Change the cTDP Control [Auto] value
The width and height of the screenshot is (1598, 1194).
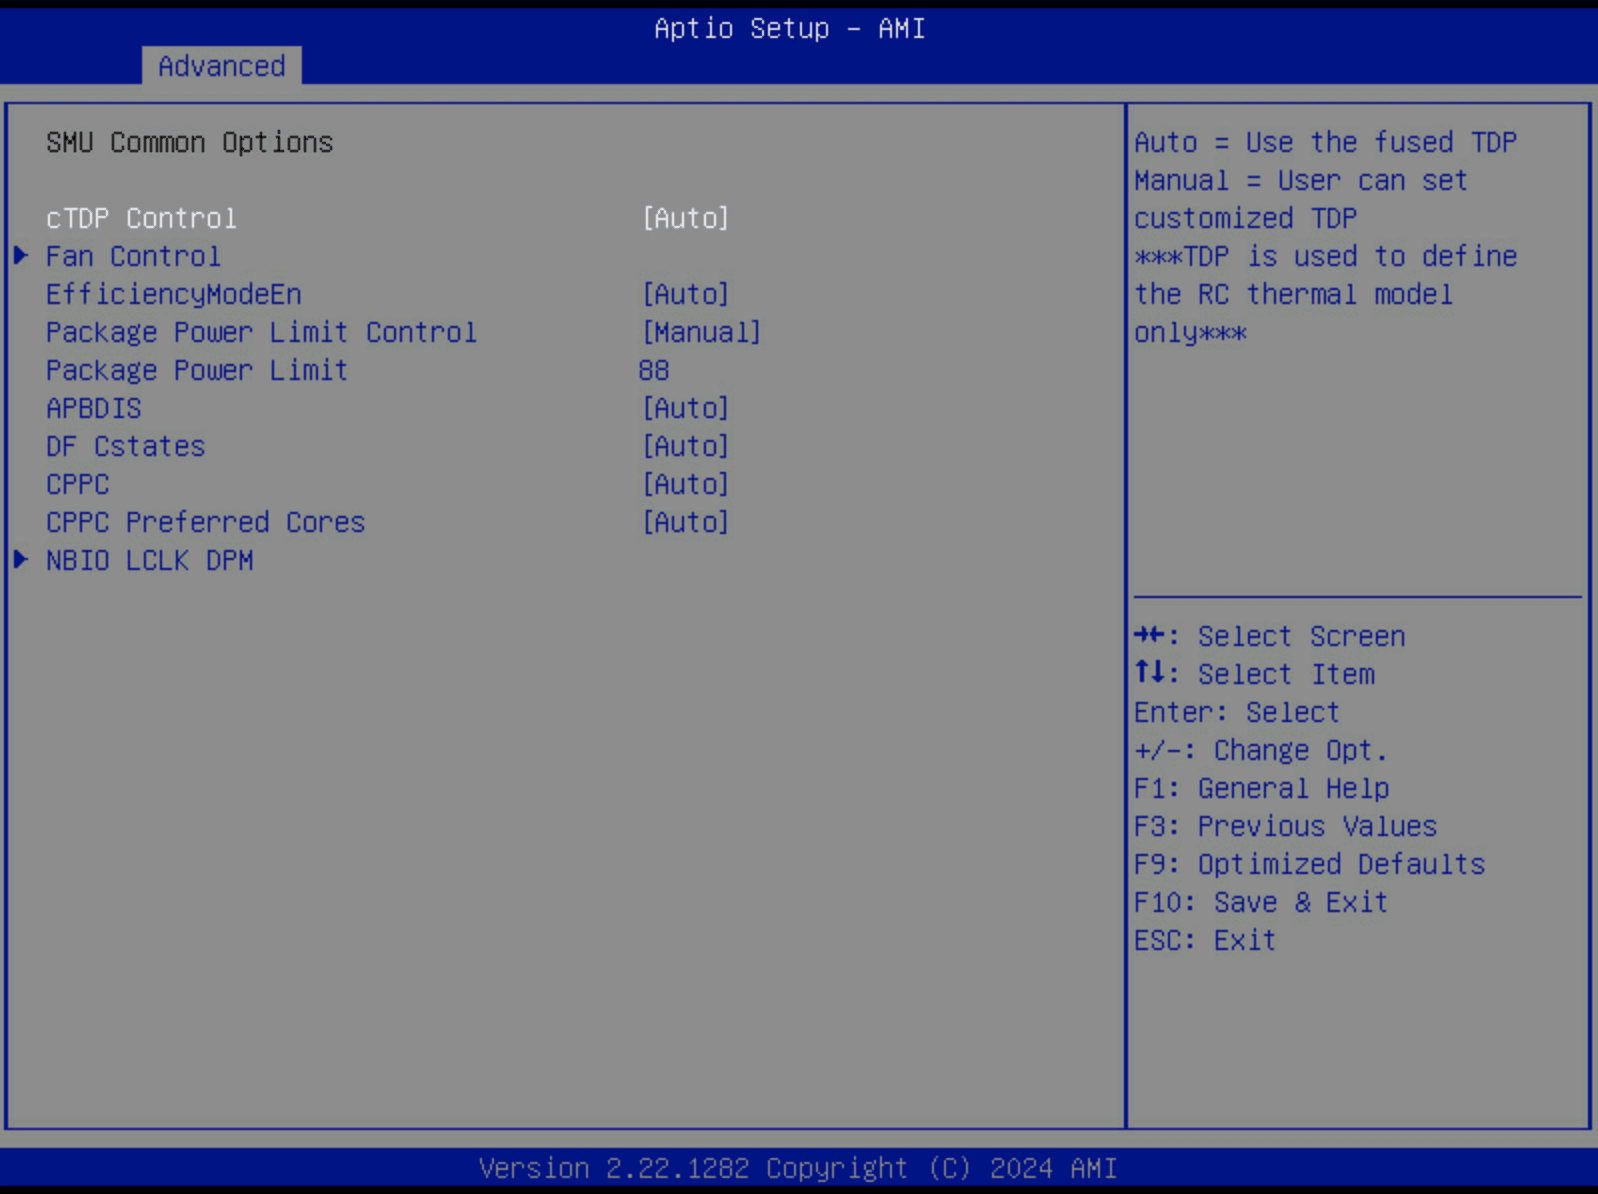coord(686,218)
